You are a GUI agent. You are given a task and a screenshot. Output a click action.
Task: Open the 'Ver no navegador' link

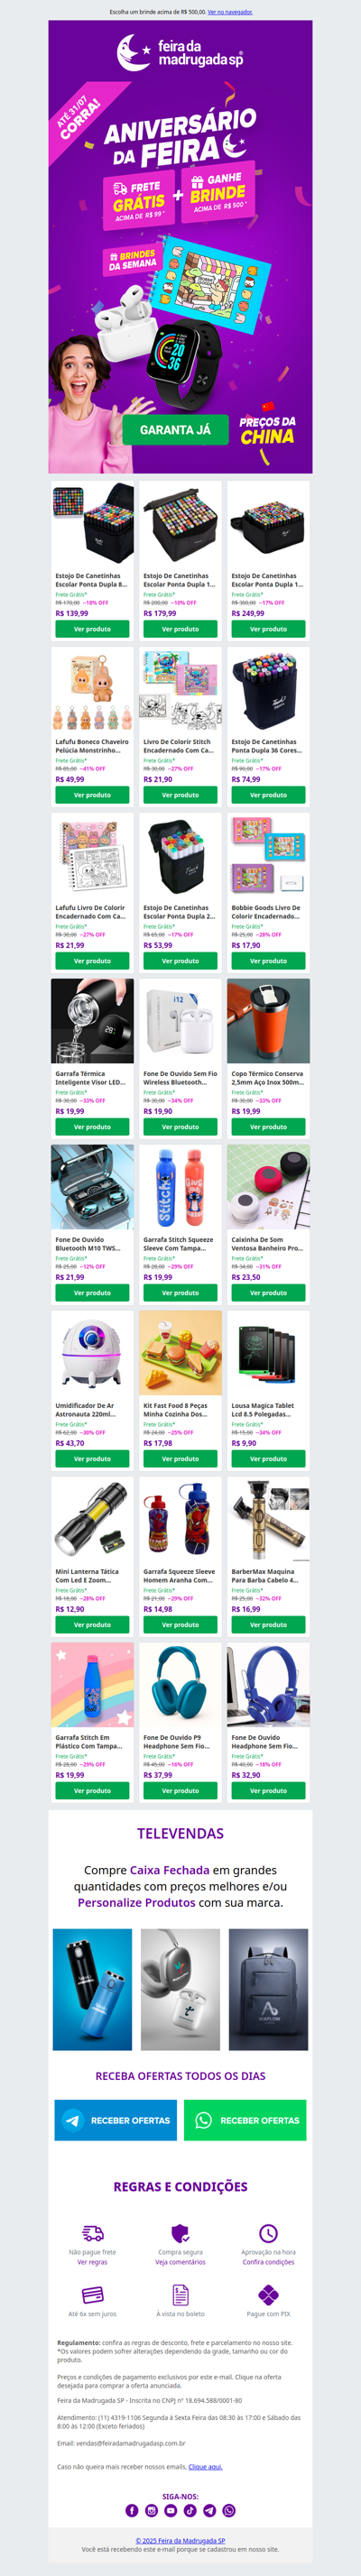(230, 12)
